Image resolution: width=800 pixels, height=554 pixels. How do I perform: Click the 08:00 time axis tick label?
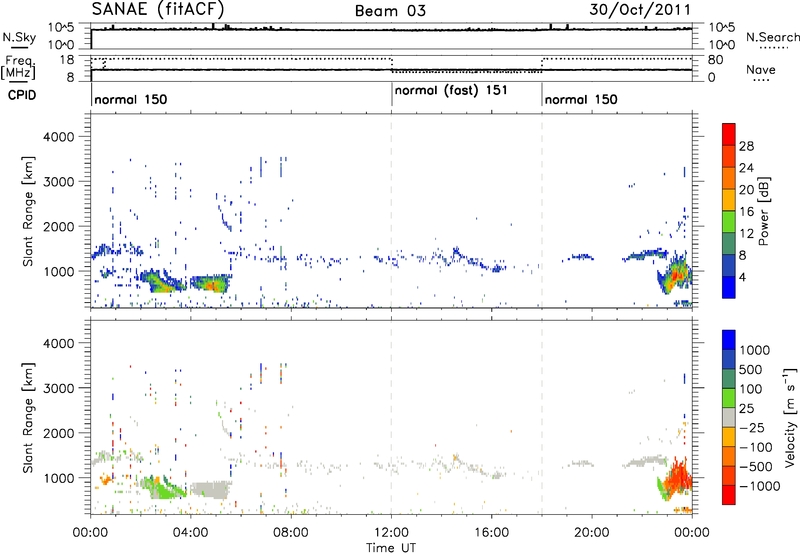coord(291,532)
